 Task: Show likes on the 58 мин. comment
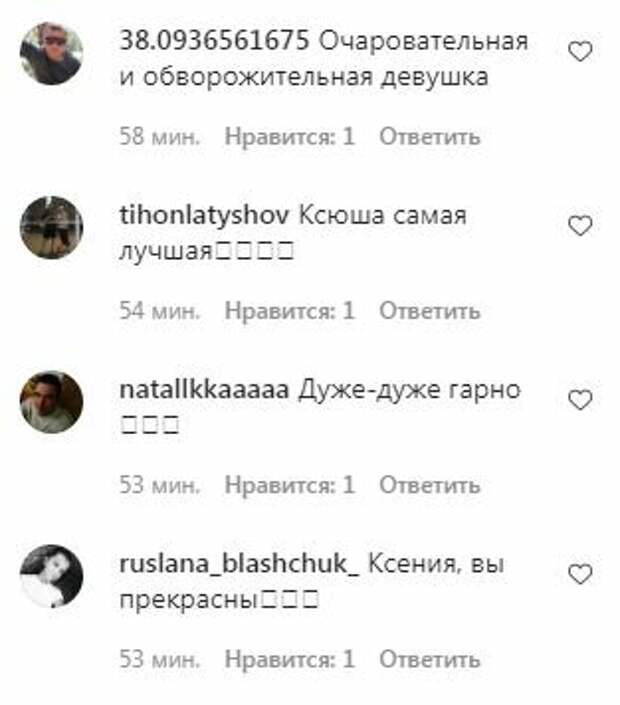coord(290,136)
